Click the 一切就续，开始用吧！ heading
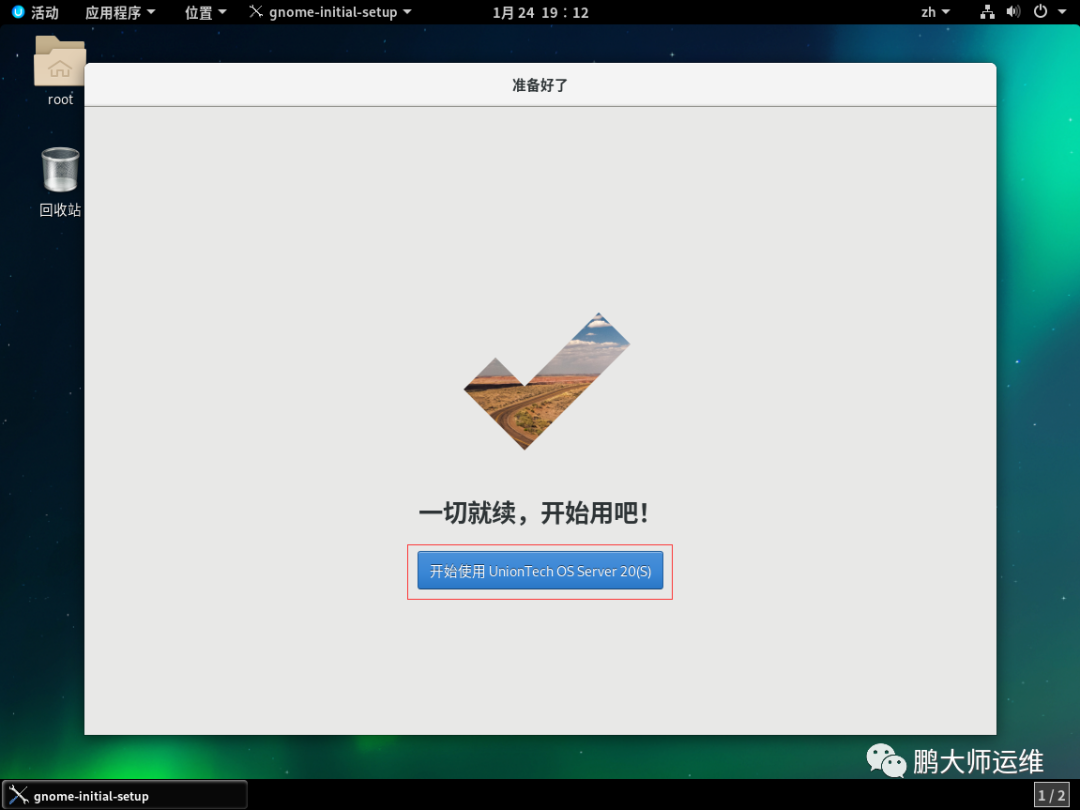 click(x=534, y=512)
